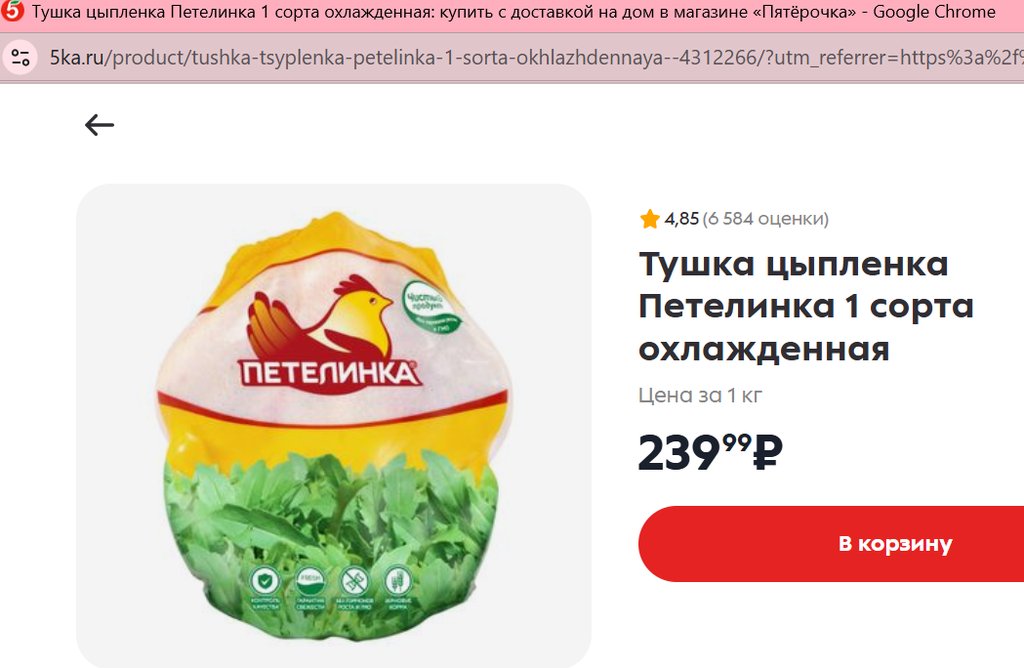1024x668 pixels.
Task: Open the site information icon by the URL
Action: (20, 57)
